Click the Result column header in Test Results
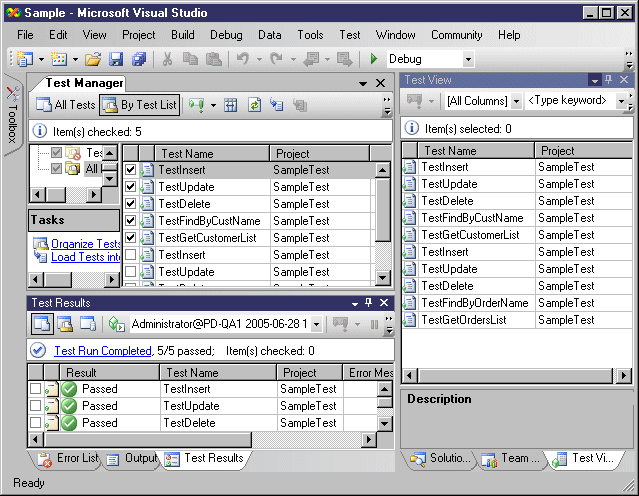This screenshot has width=639, height=496. click(x=109, y=373)
